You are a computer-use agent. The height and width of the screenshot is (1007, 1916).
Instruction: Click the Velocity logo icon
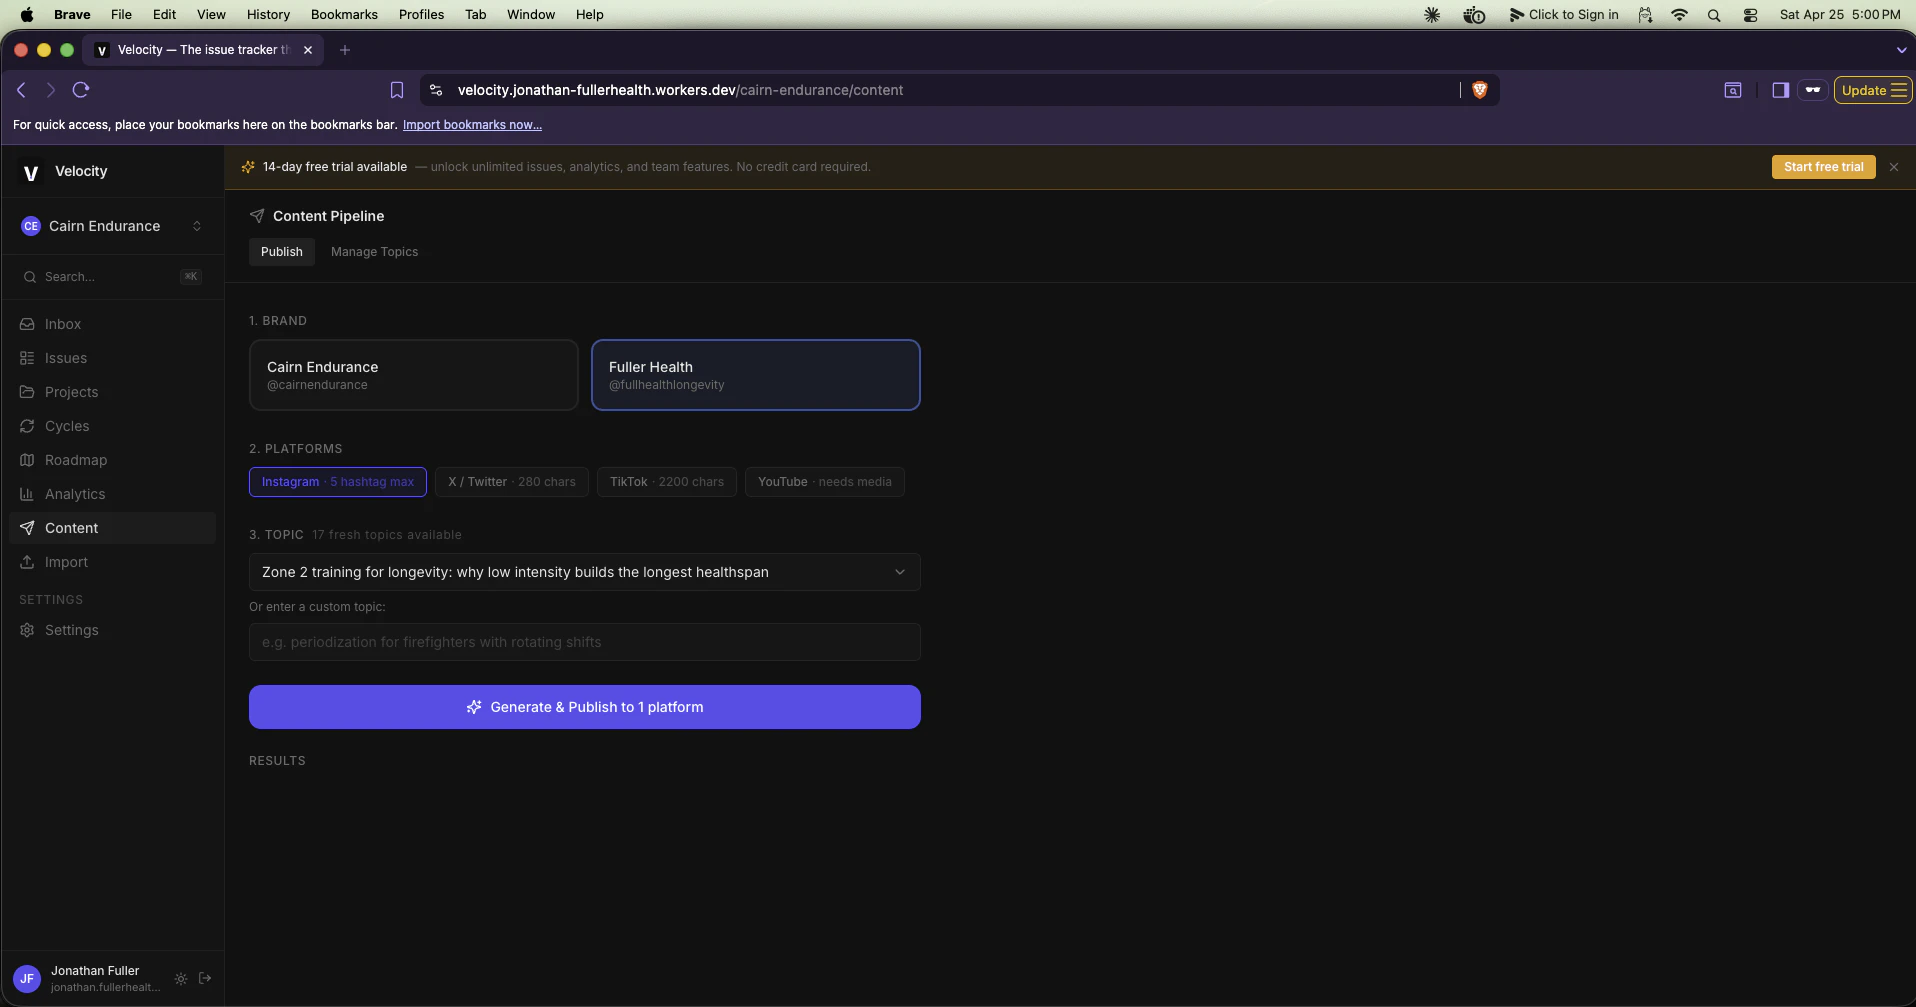point(31,172)
